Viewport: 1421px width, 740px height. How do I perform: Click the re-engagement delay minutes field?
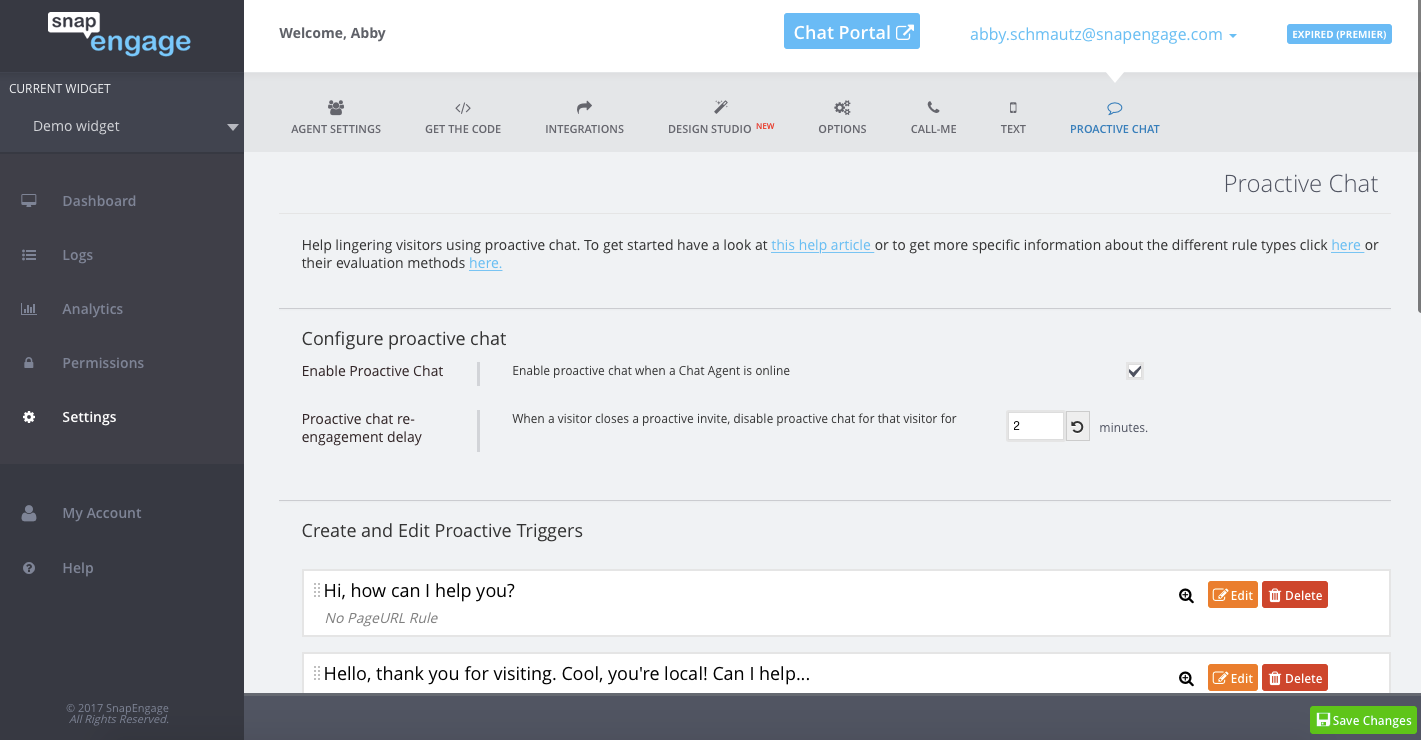click(1035, 426)
